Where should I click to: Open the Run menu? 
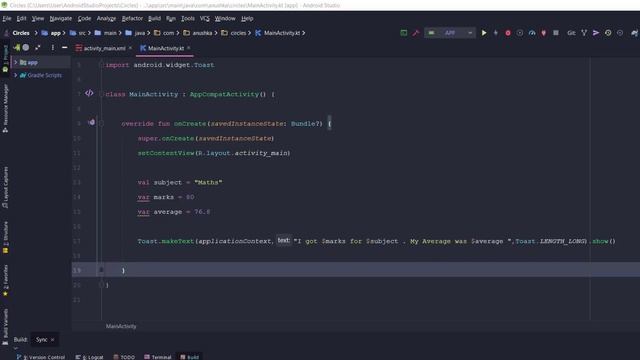(171, 18)
